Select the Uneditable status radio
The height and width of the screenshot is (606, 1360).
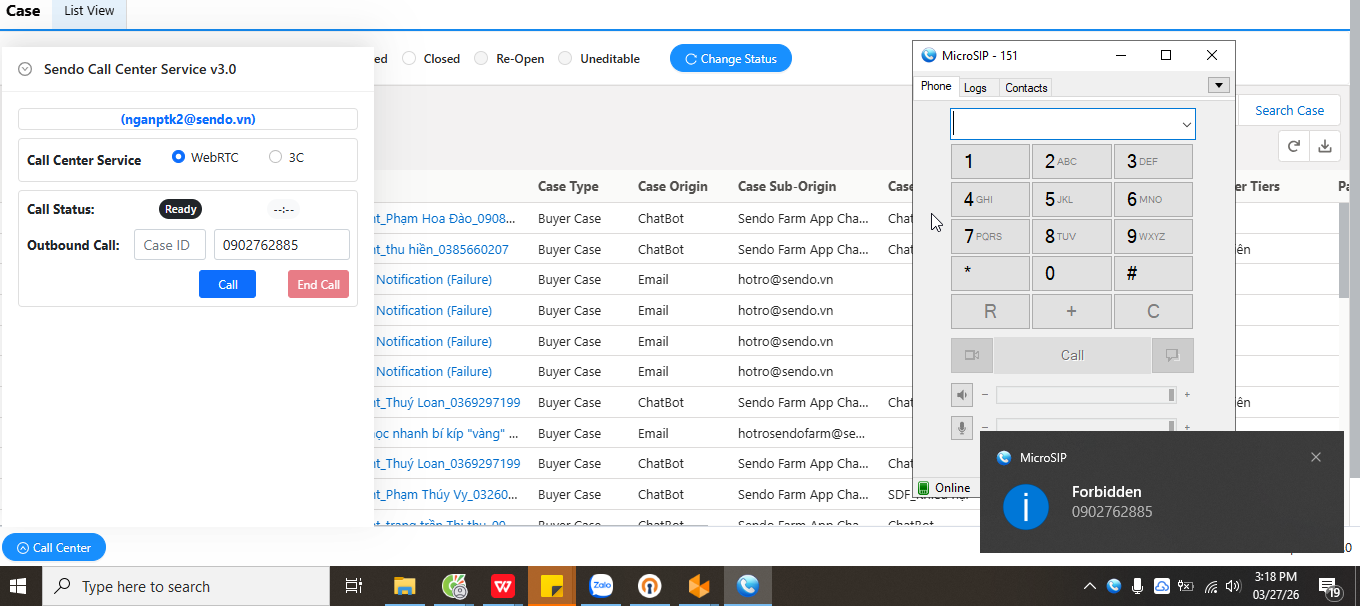(x=565, y=59)
